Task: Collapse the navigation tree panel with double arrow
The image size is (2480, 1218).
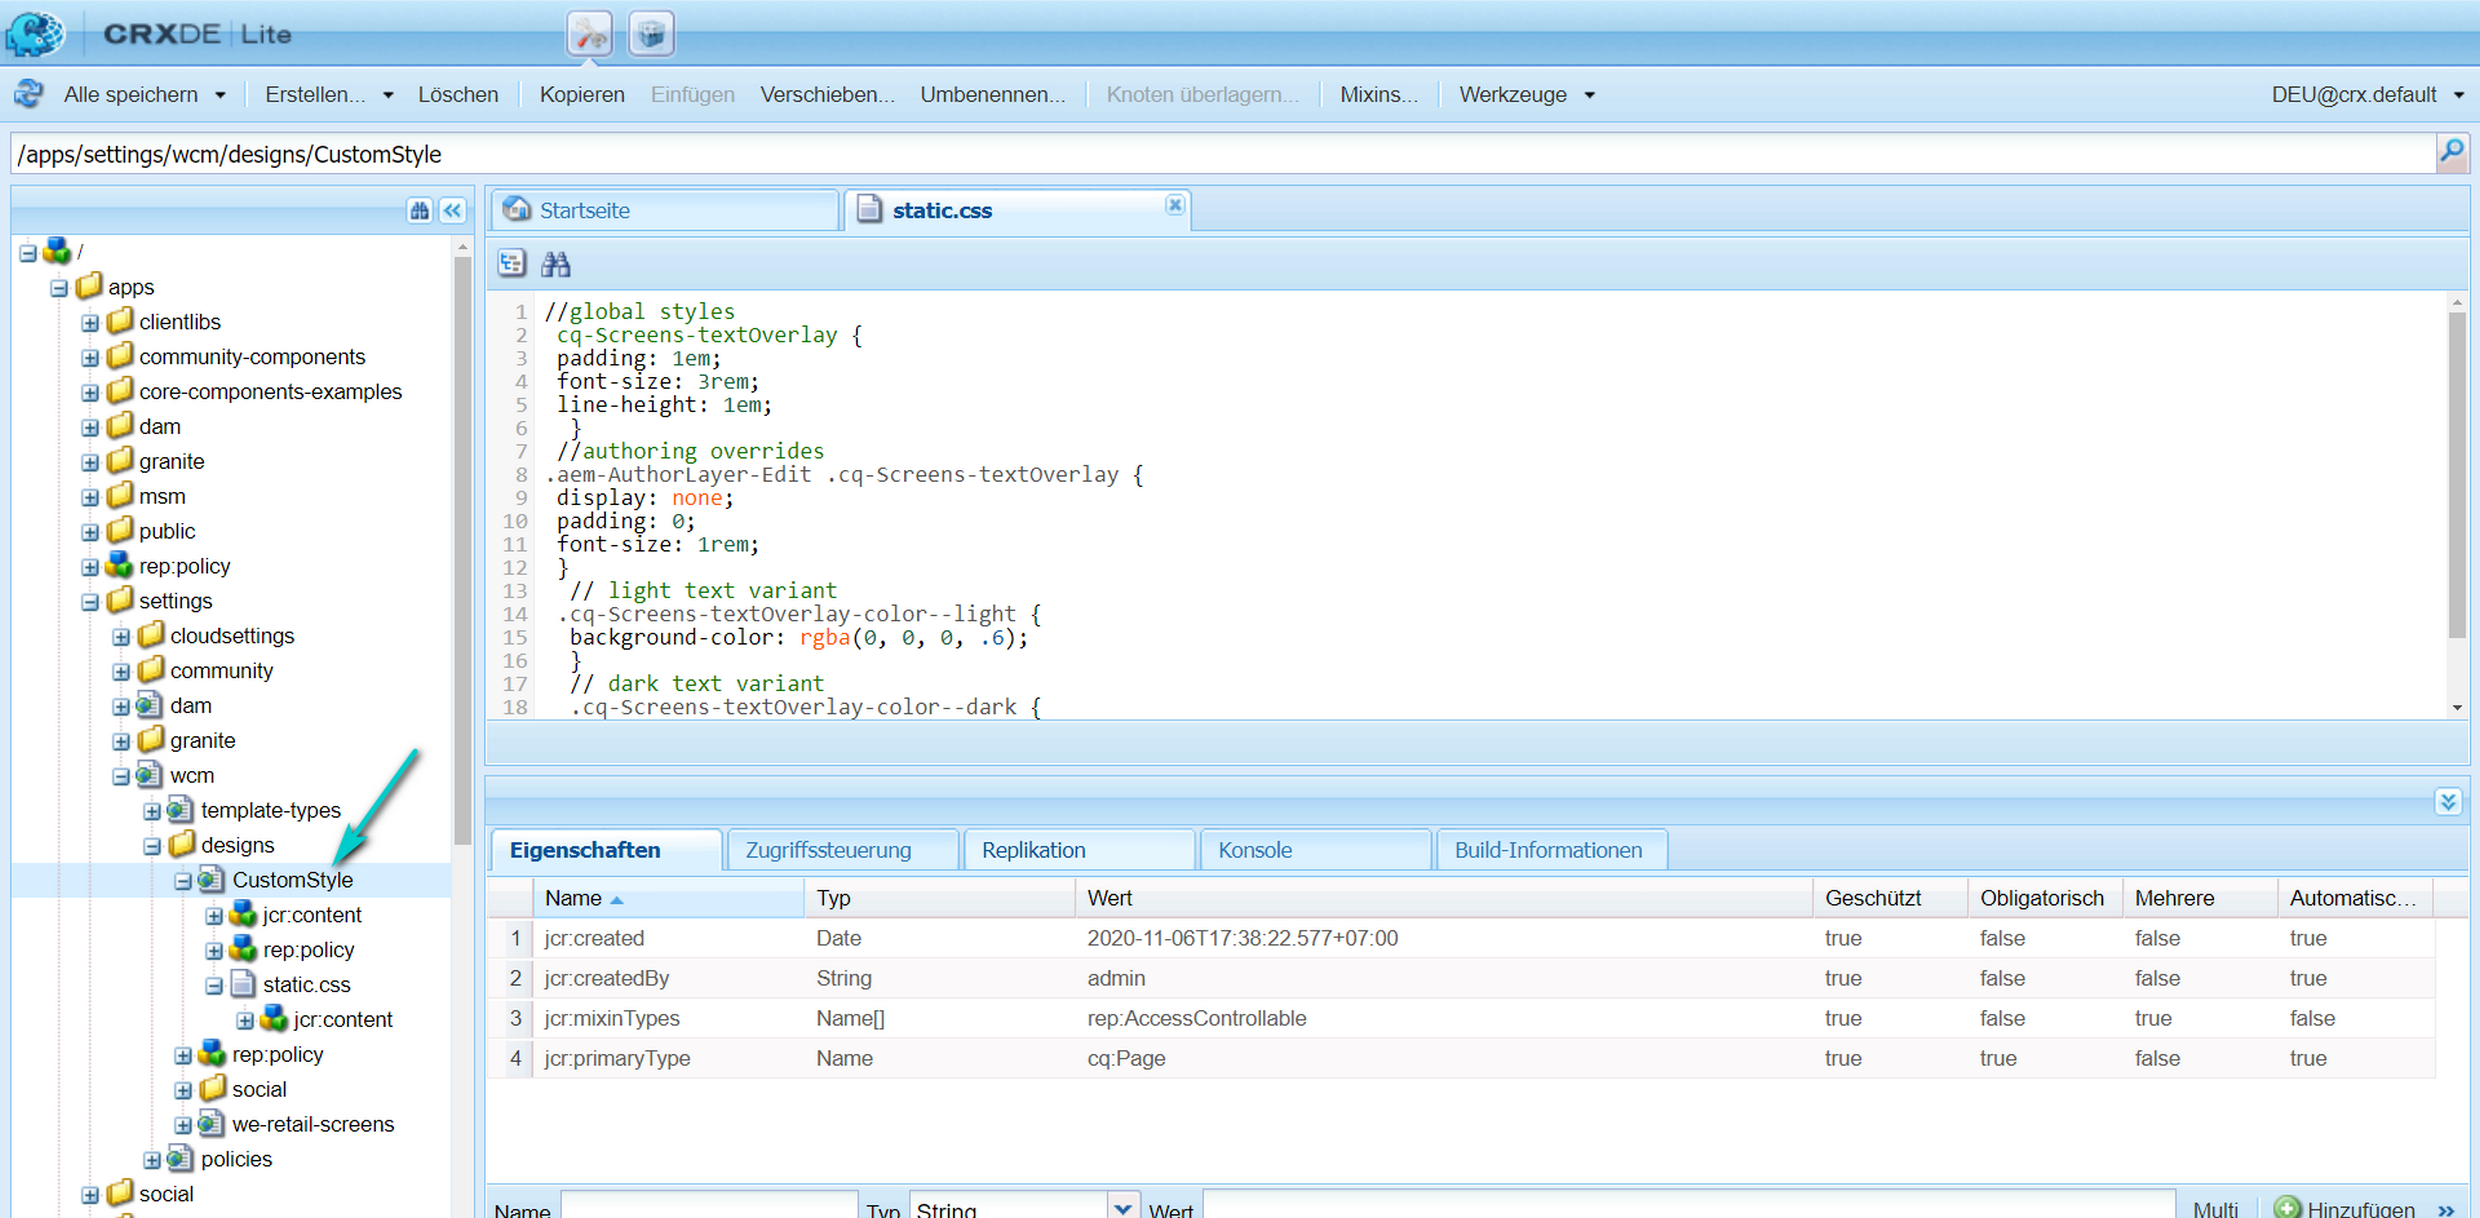Action: (x=453, y=210)
